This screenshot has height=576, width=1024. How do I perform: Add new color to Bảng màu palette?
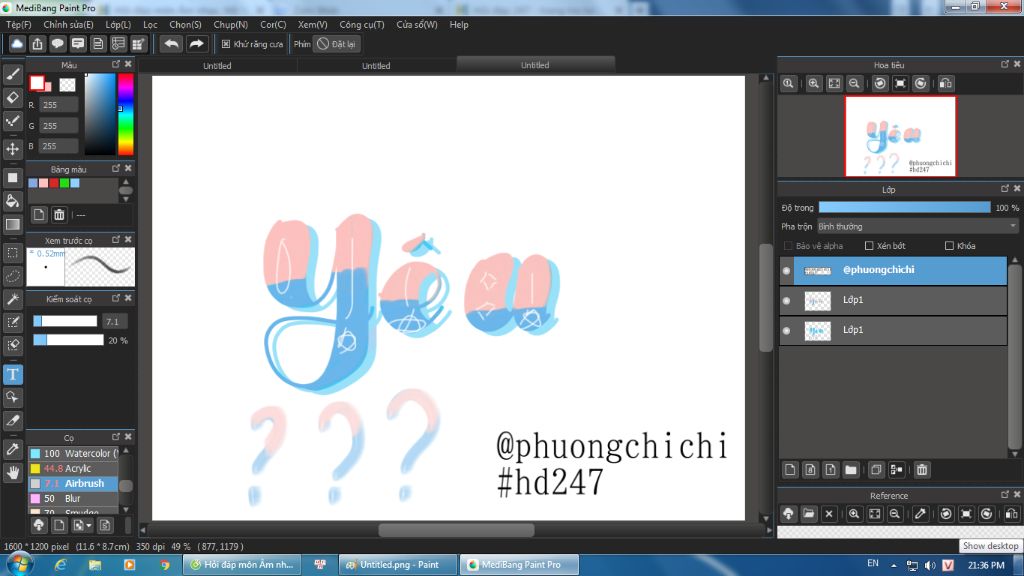point(39,215)
